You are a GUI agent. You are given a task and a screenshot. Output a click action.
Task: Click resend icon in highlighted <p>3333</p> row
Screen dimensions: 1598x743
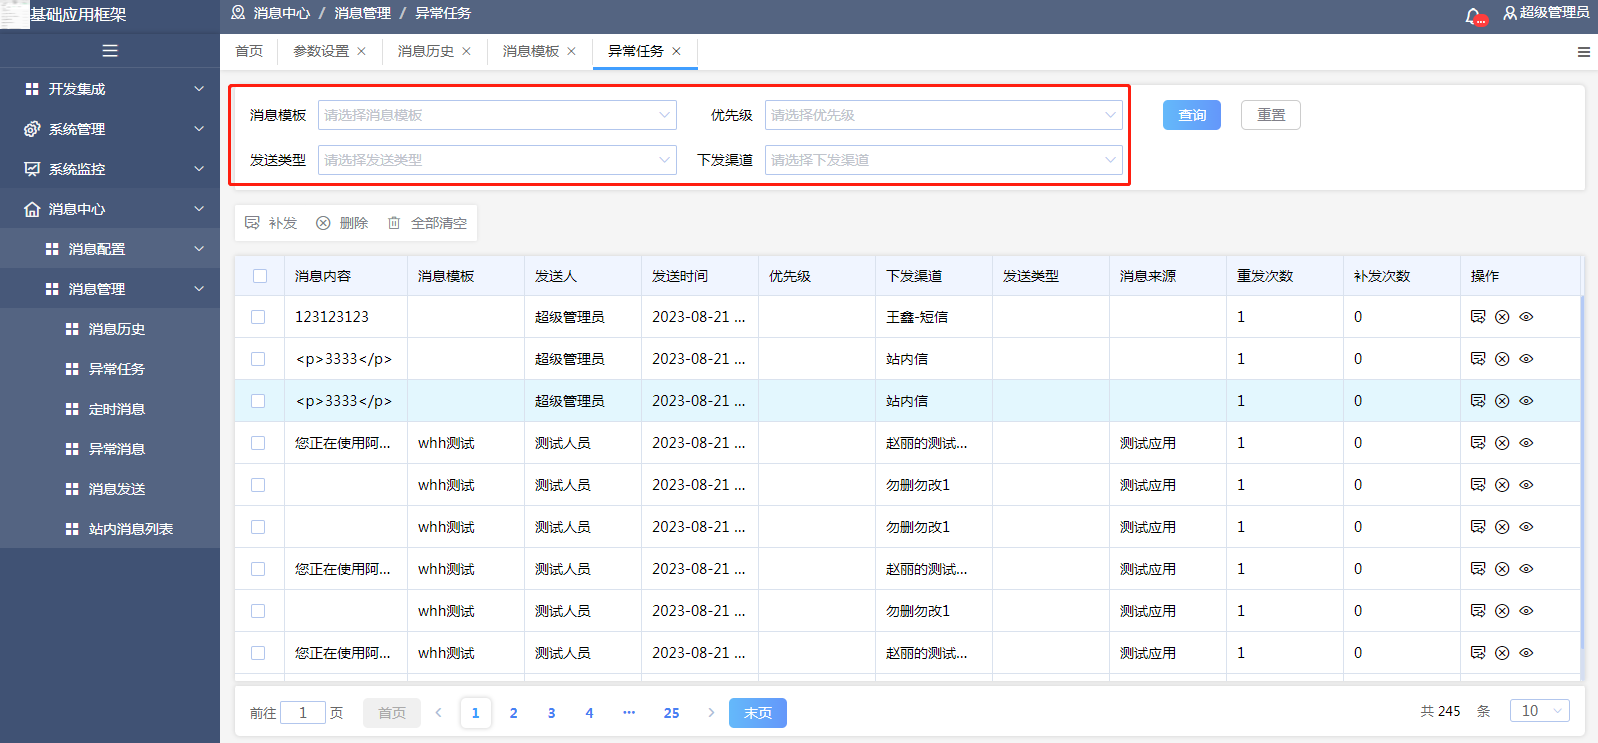coord(1478,401)
